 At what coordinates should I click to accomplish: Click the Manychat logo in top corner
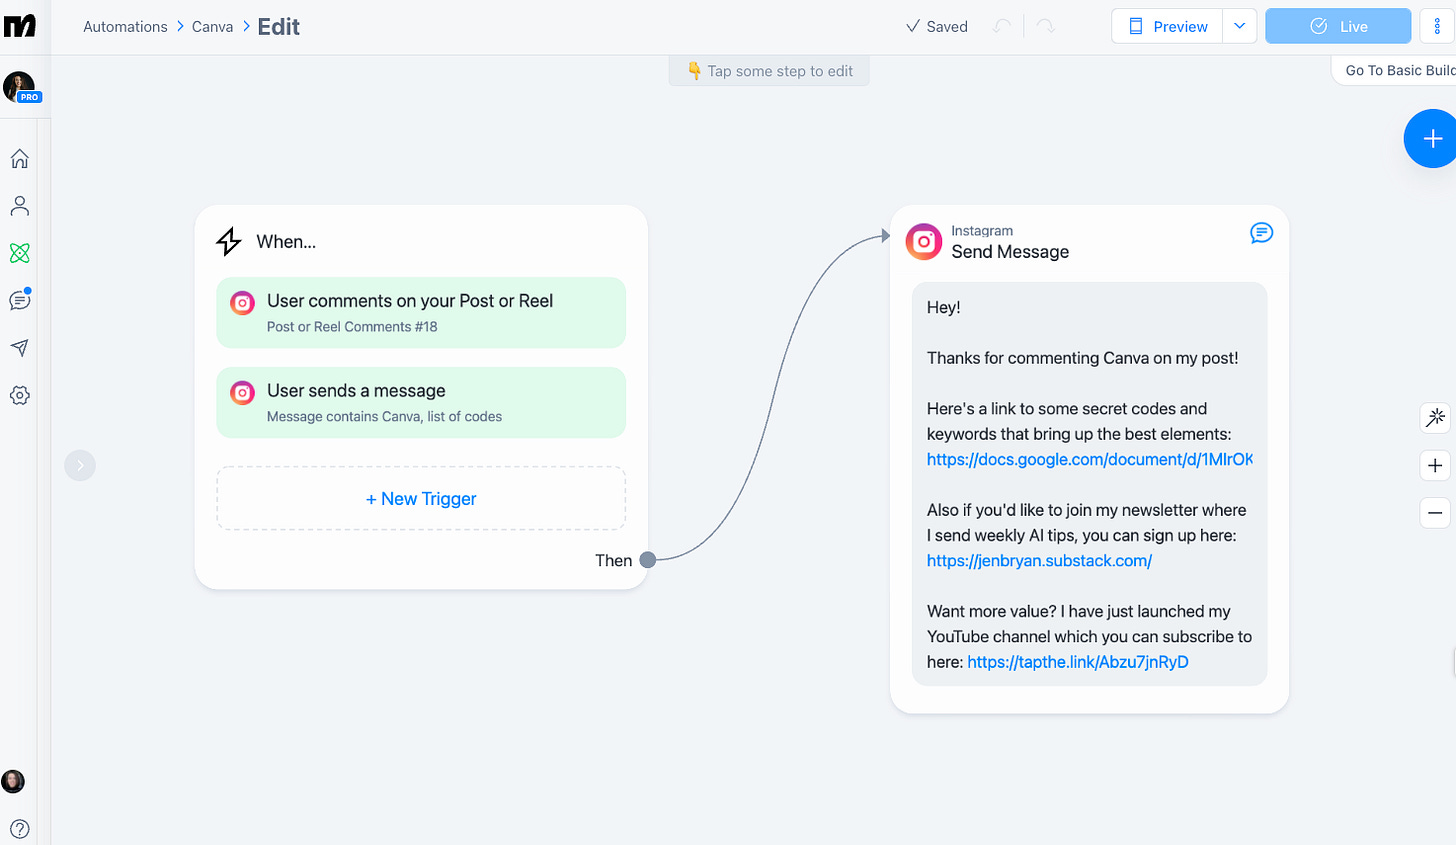19,26
